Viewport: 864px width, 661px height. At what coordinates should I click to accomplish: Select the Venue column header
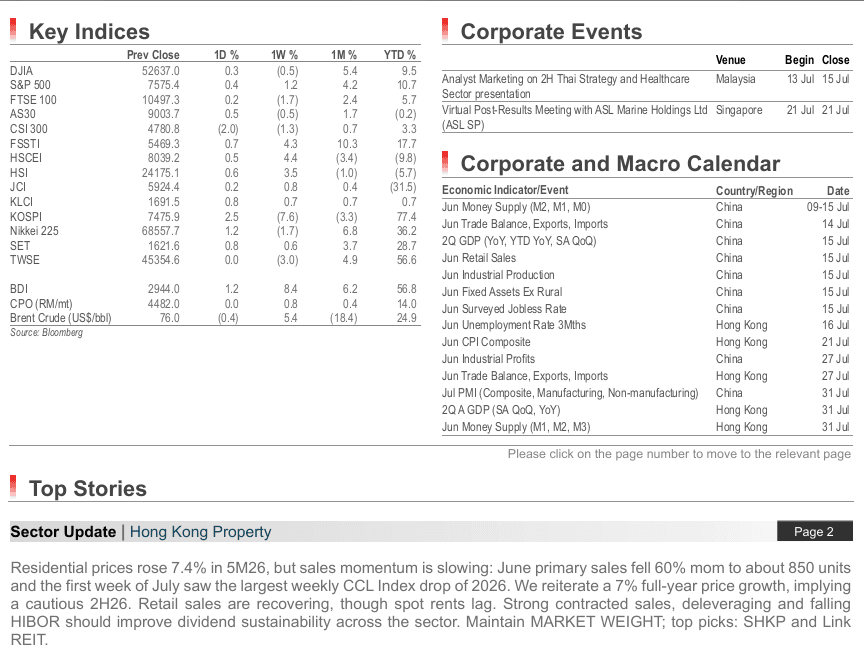(731, 60)
